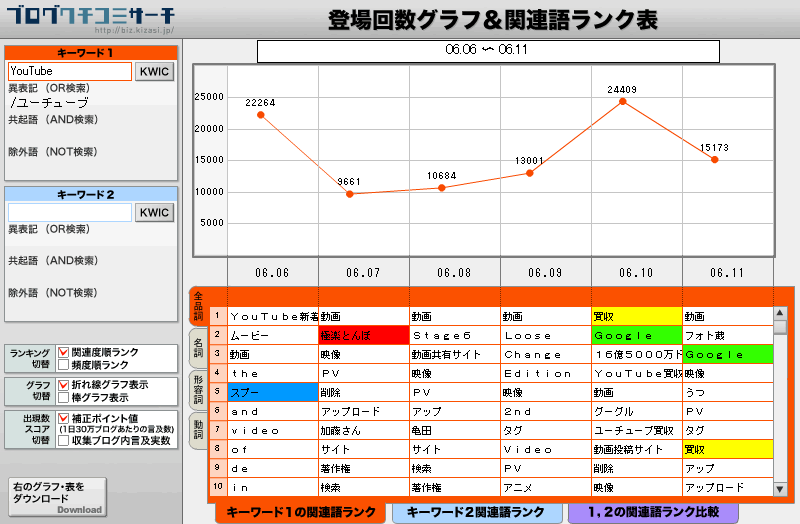Click the 24409 data point on the graph
800x524 pixels.
(x=622, y=101)
